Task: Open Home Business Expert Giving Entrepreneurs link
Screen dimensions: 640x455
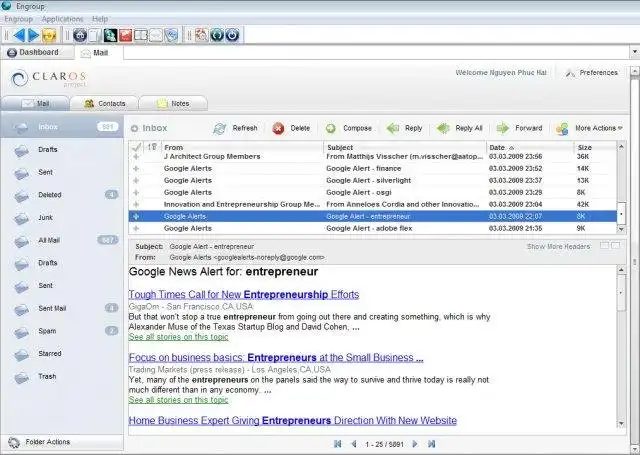Action: 293,421
